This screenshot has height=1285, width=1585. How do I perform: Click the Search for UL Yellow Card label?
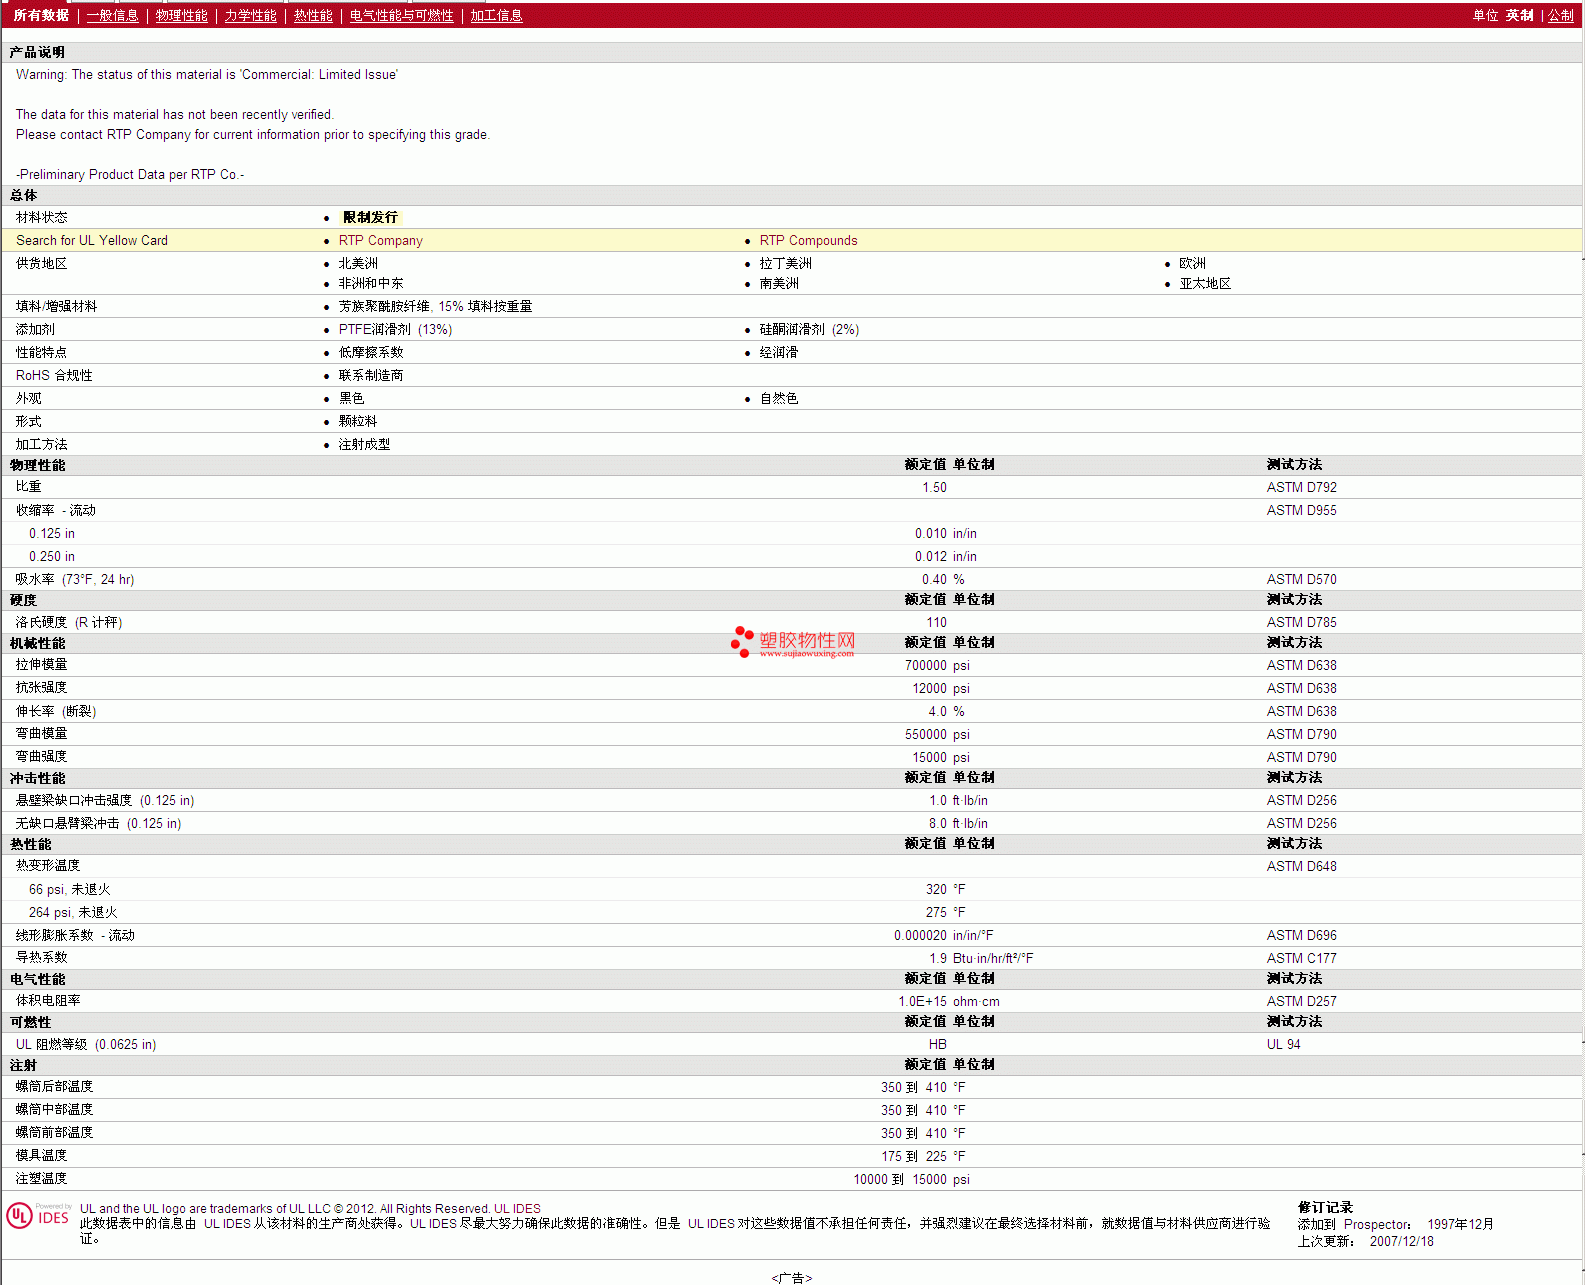coord(92,240)
